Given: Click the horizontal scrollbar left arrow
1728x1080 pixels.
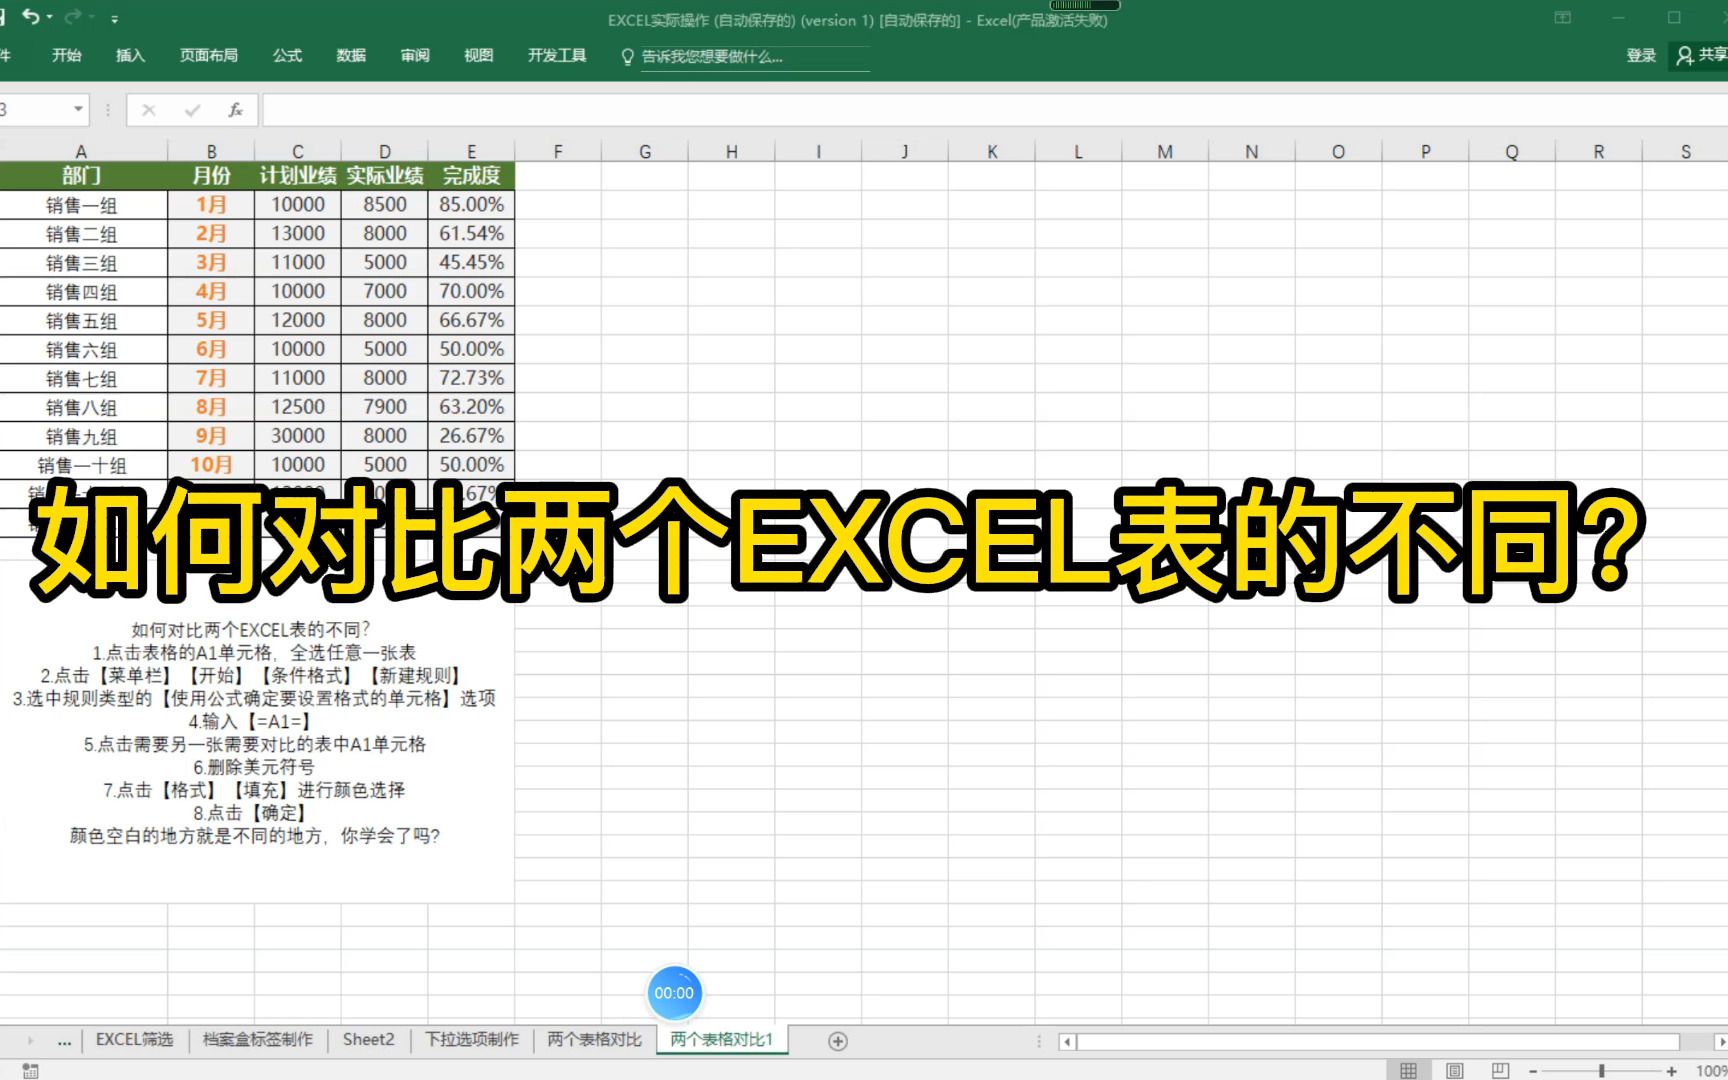Looking at the screenshot, I should coord(1067,1042).
